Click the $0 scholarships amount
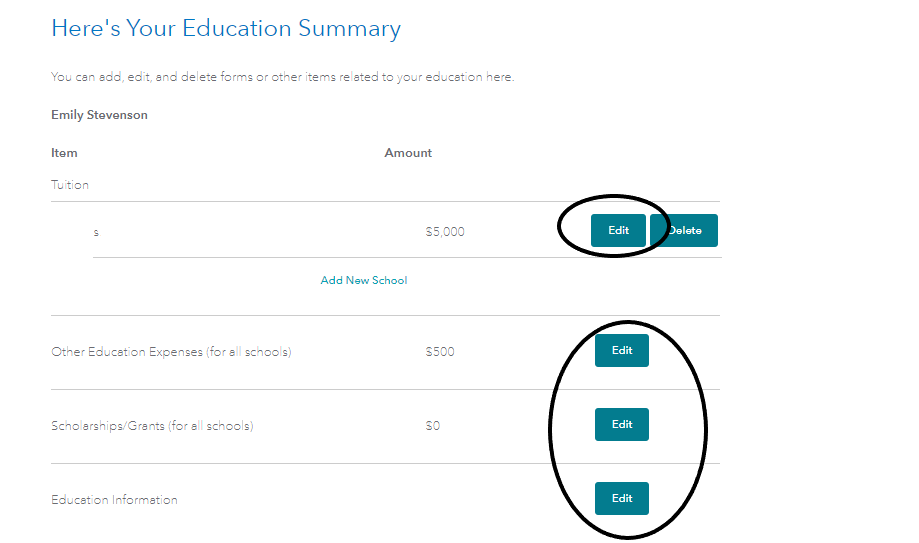The height and width of the screenshot is (543, 919). point(433,426)
